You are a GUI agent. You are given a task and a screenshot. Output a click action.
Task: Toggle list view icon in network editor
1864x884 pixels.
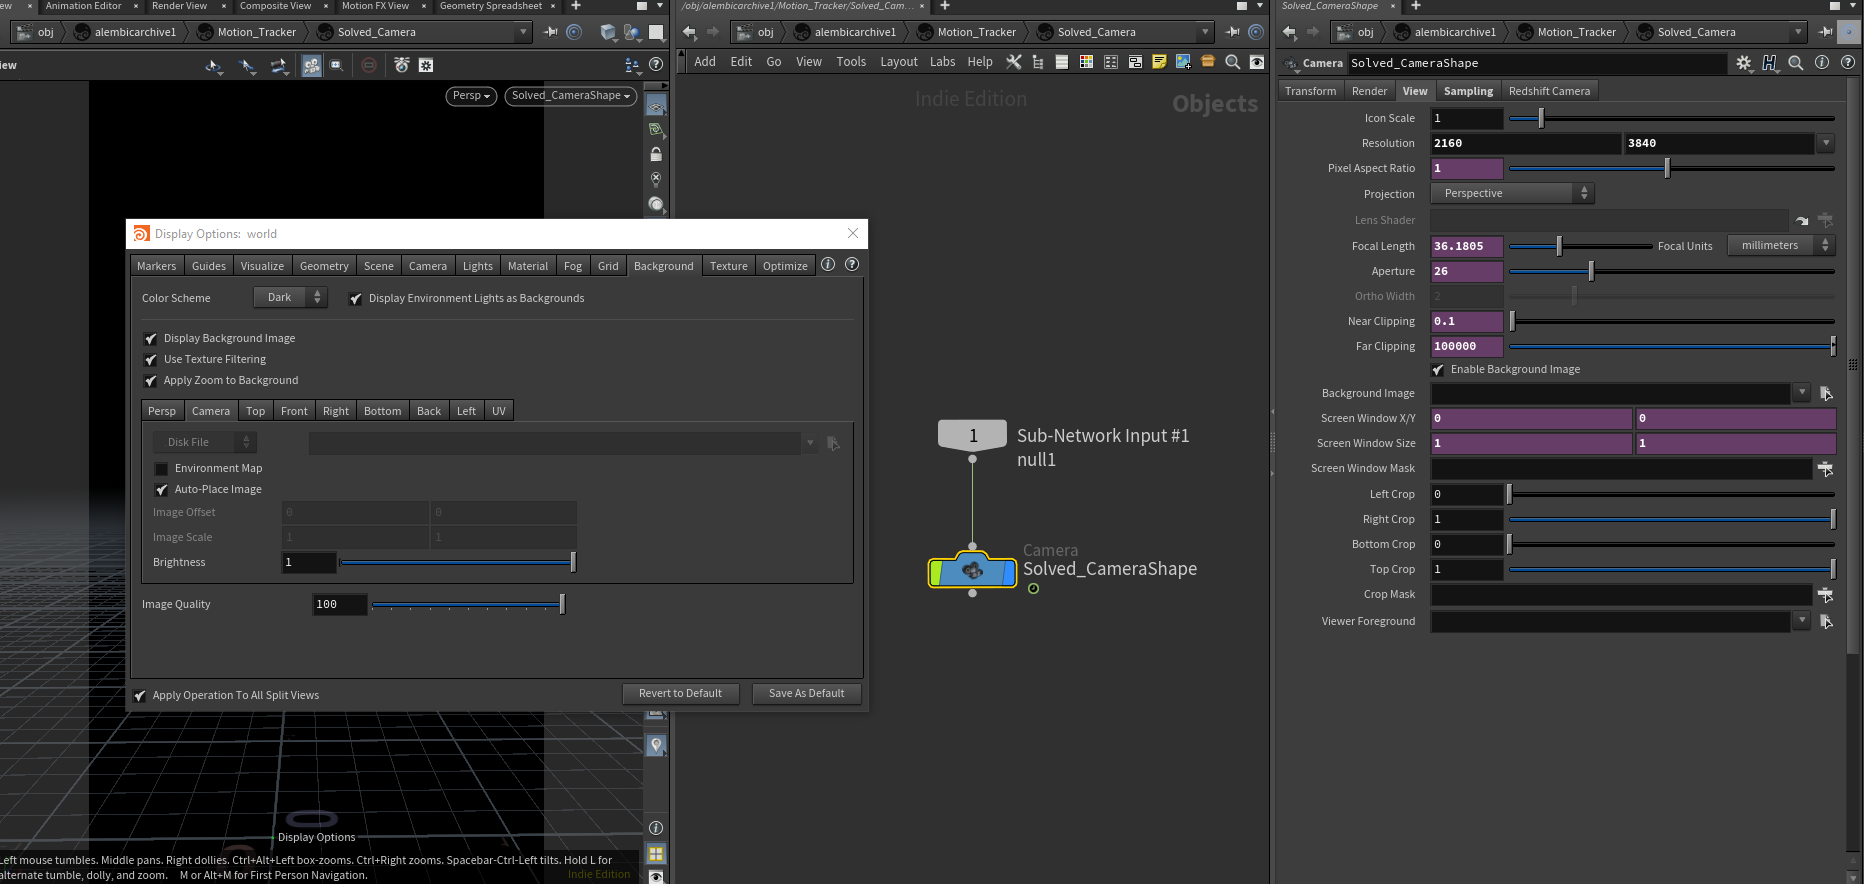point(1062,62)
